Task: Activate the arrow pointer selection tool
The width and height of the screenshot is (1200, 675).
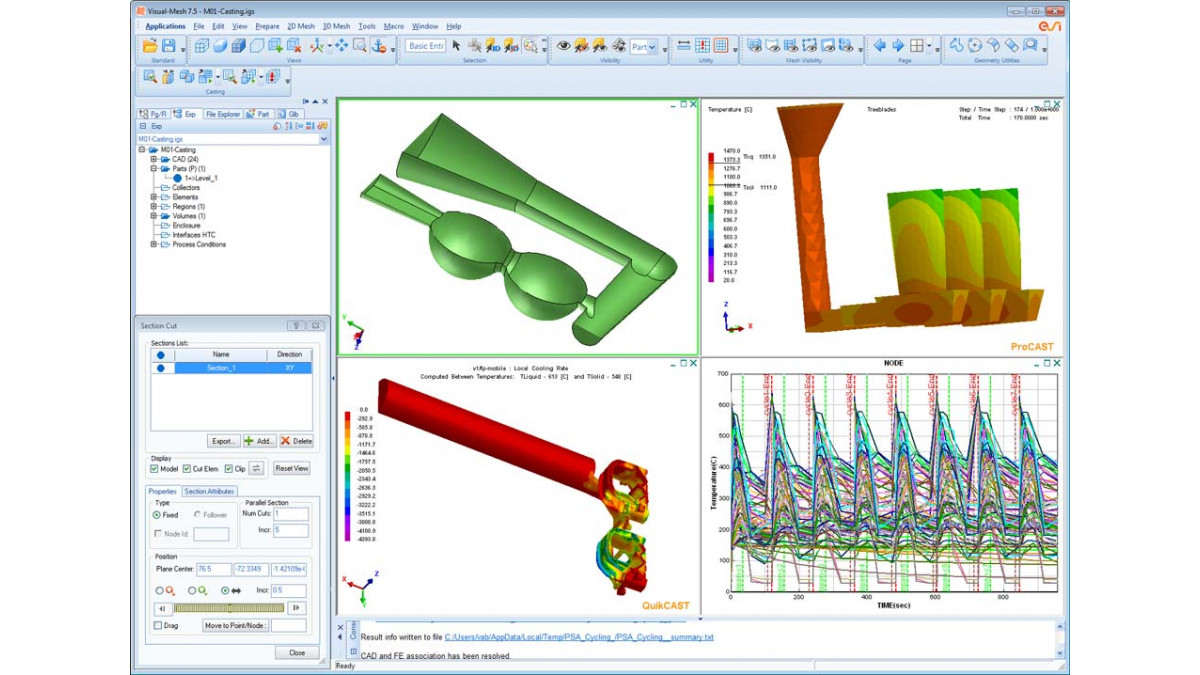Action: pos(458,46)
